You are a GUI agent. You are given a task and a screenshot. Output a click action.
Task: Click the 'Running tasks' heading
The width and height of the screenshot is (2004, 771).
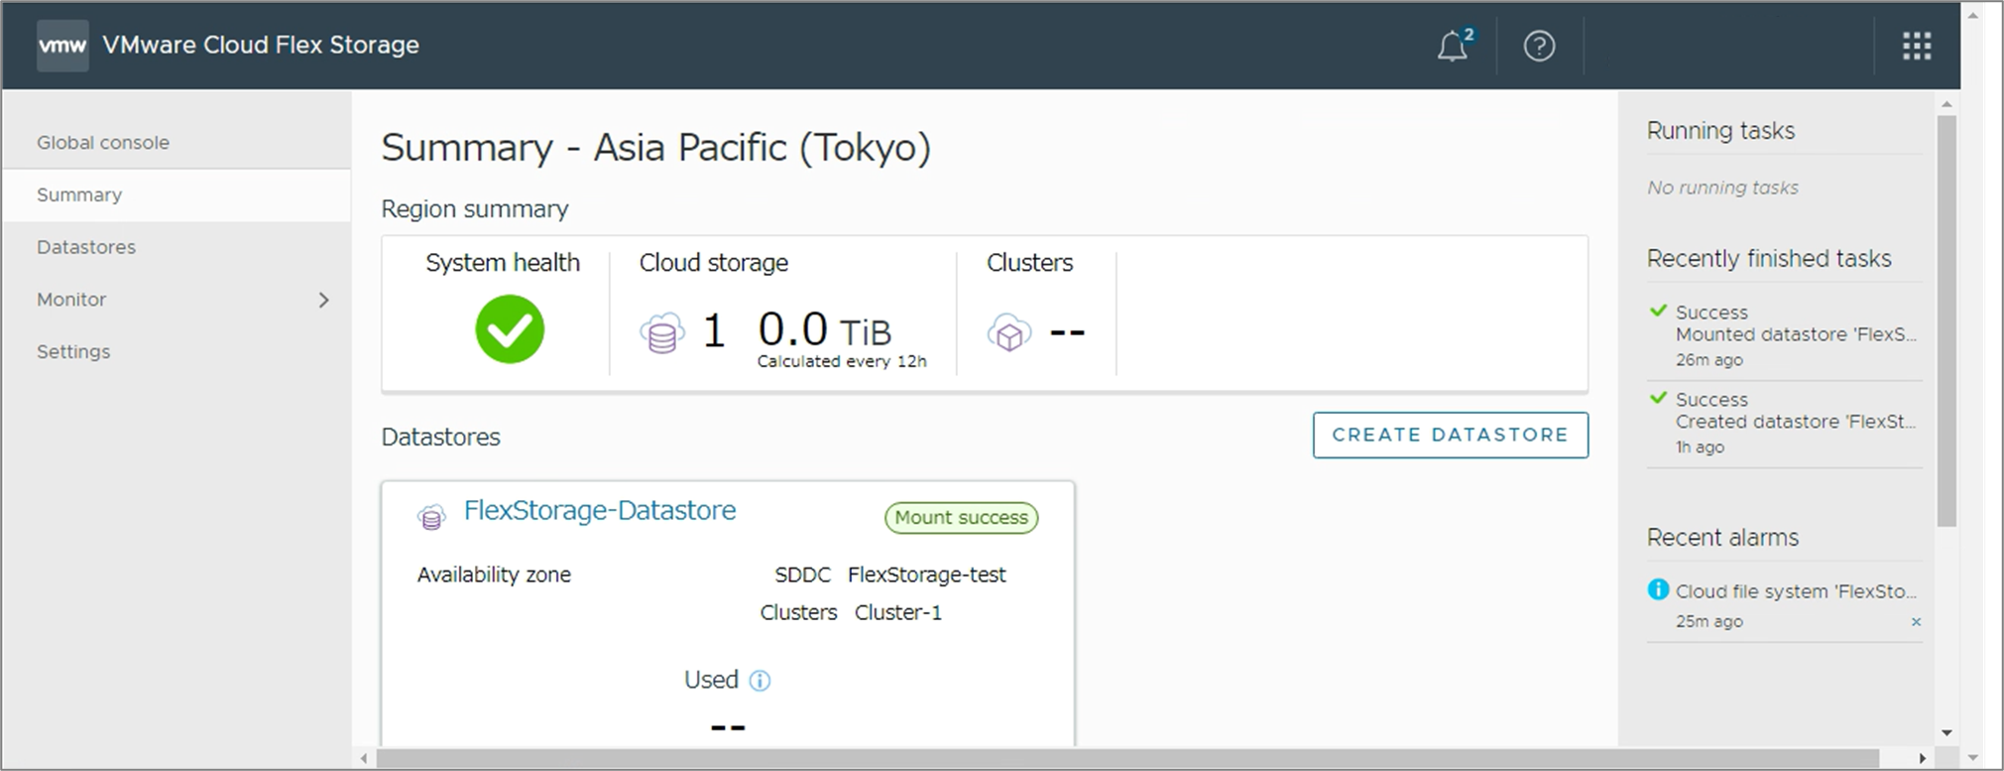tap(1721, 131)
